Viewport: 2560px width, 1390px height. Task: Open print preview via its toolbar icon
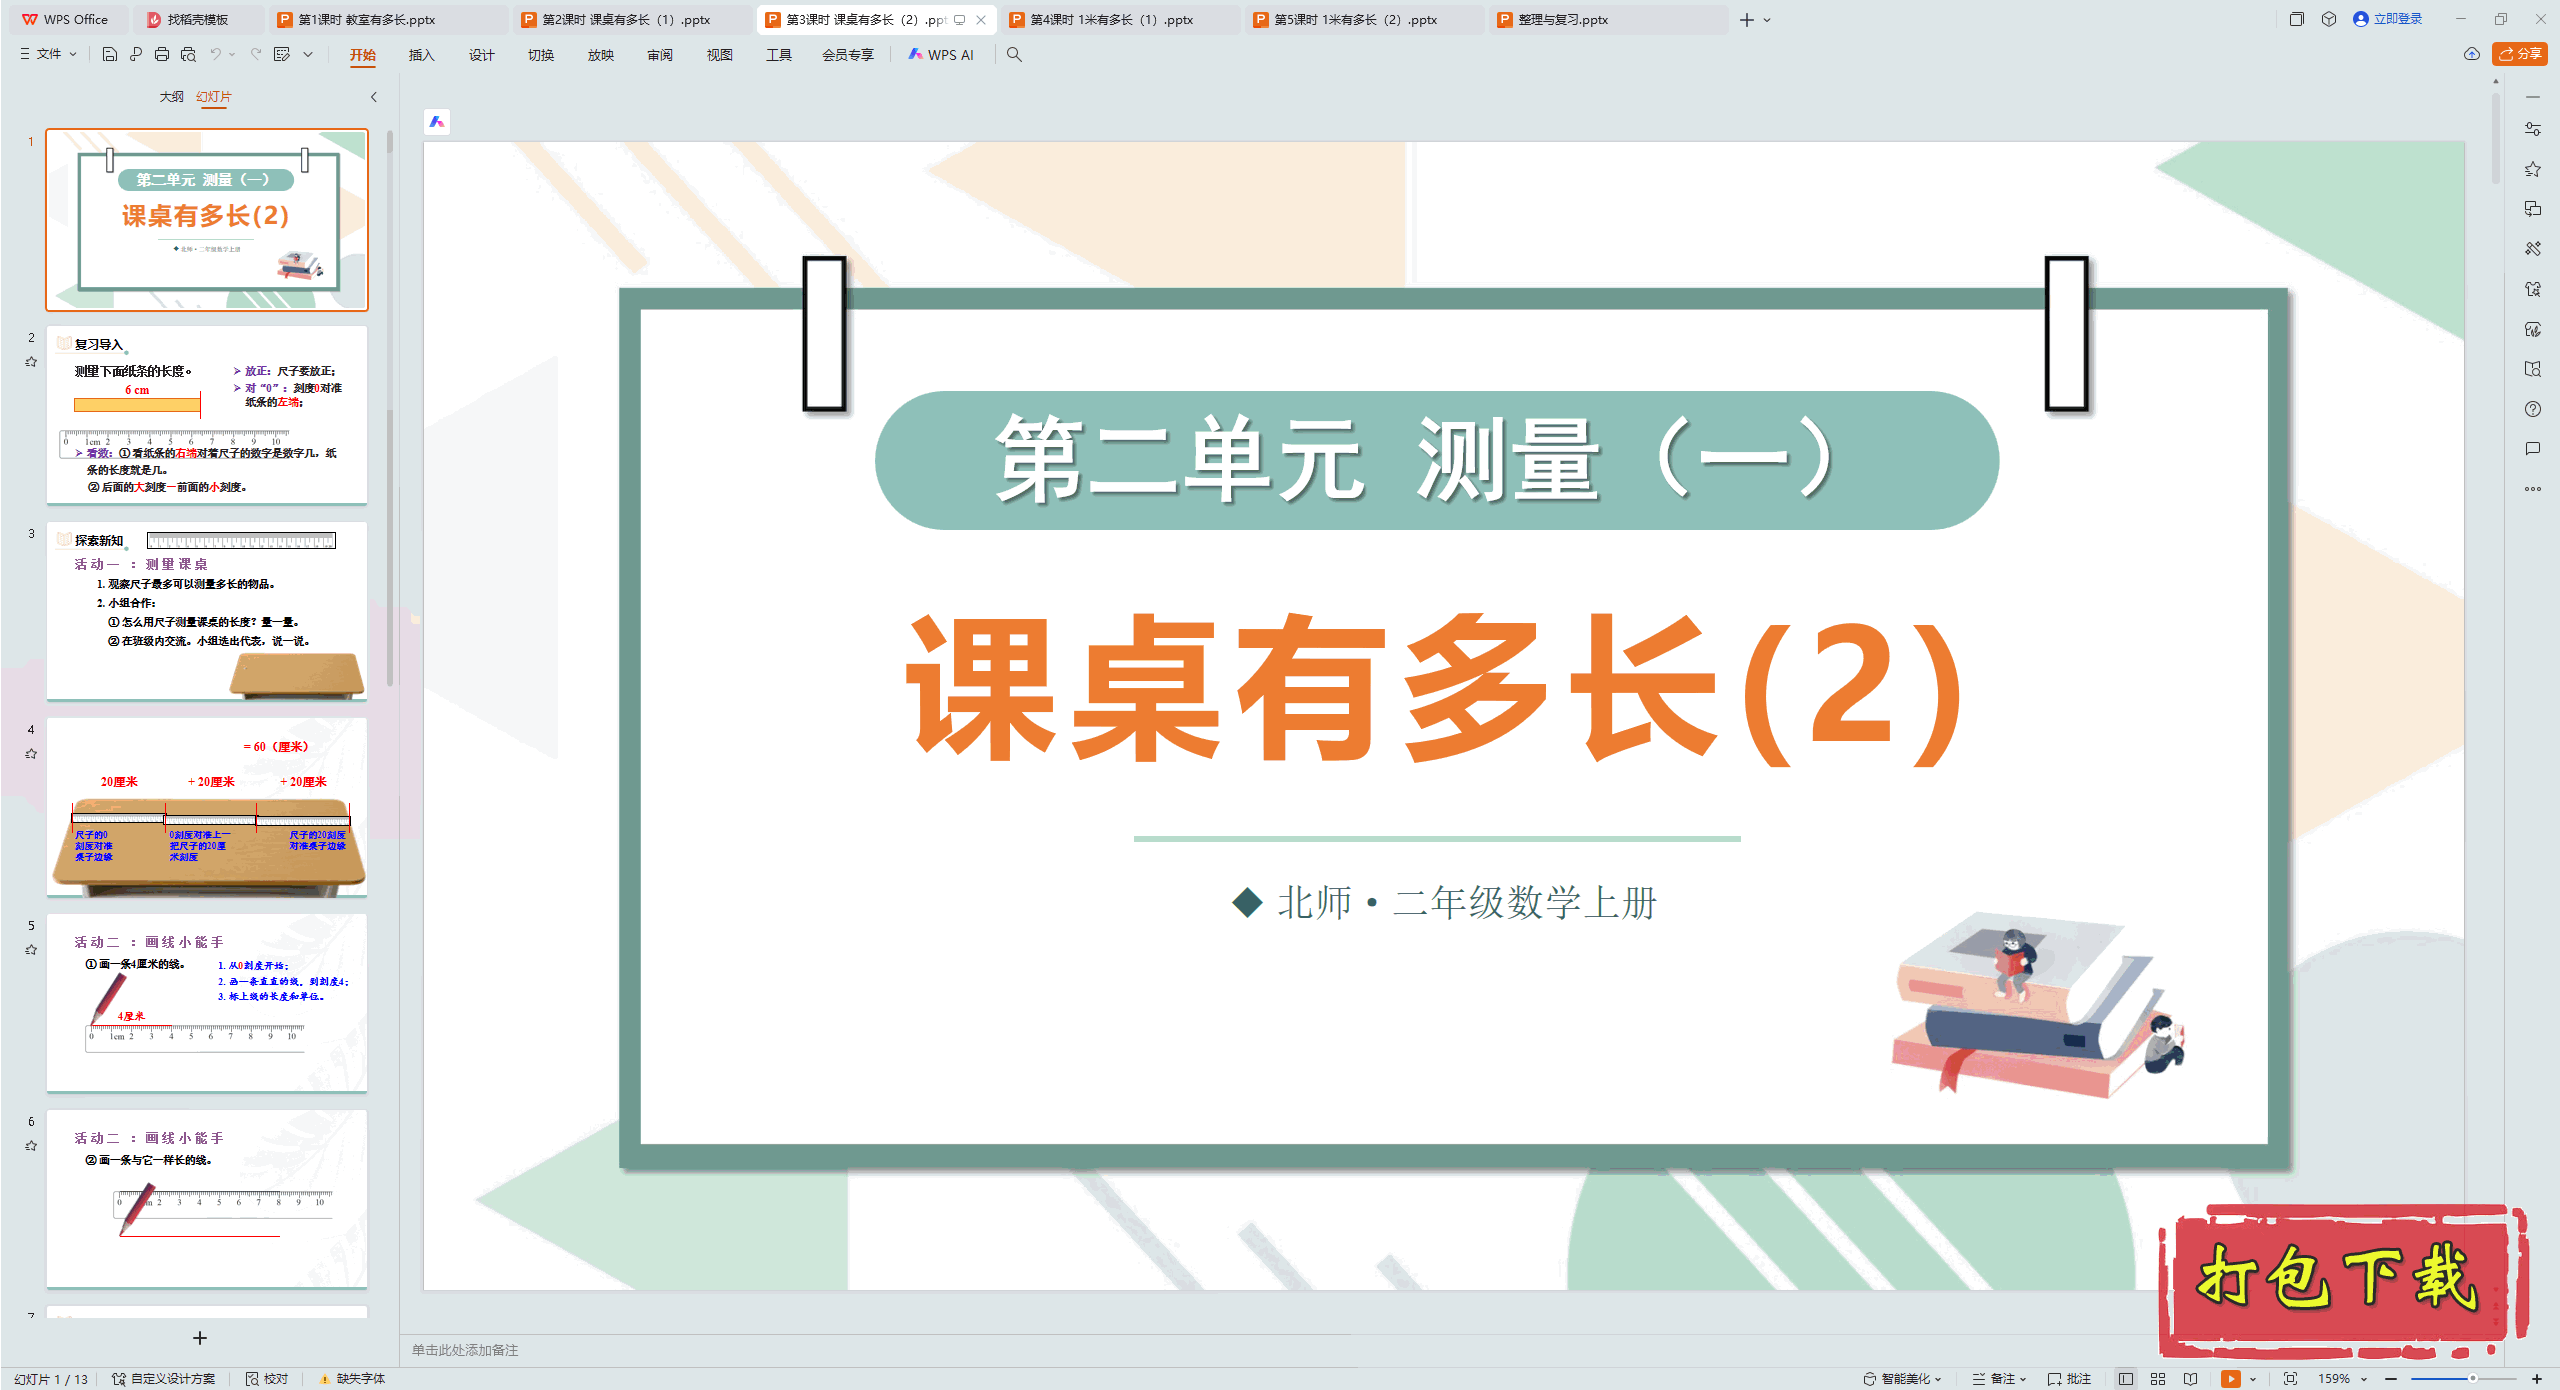189,55
